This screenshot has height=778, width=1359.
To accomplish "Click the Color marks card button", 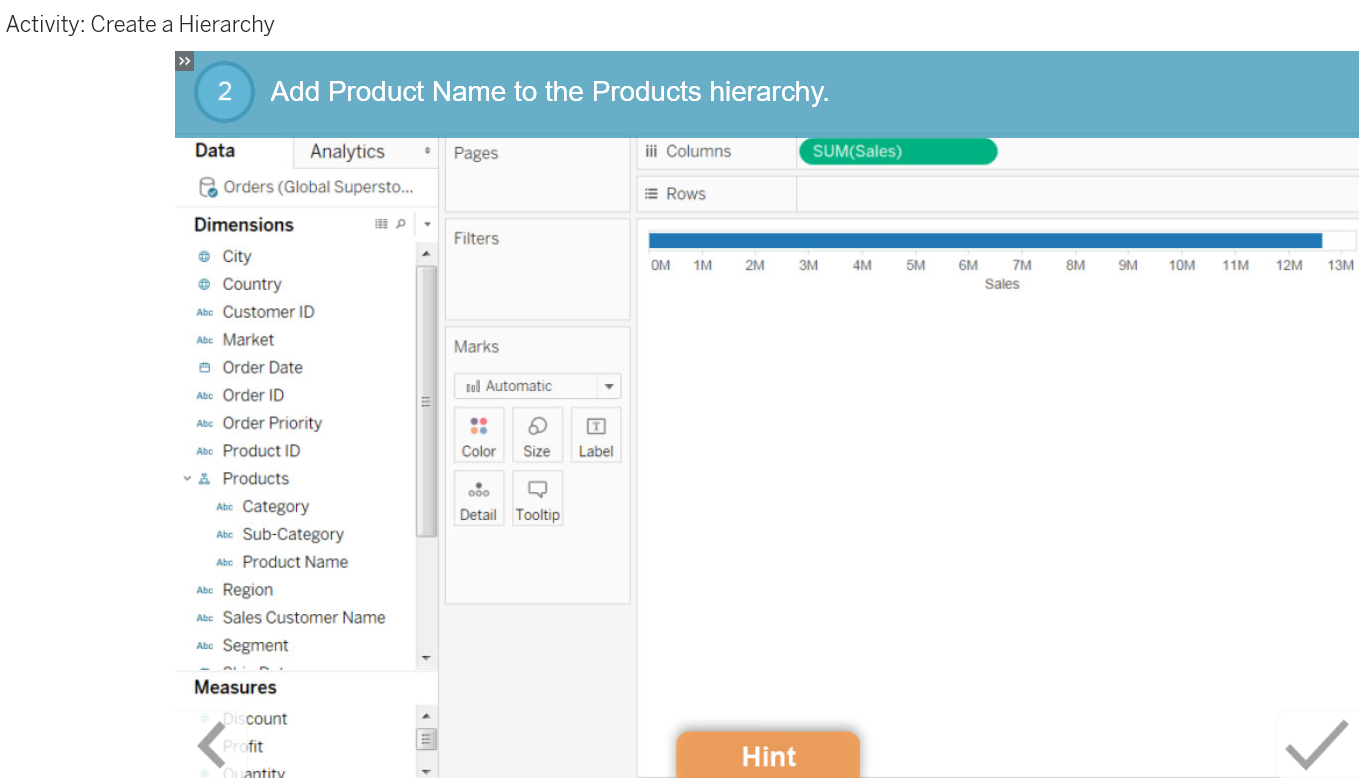I will 479,435.
